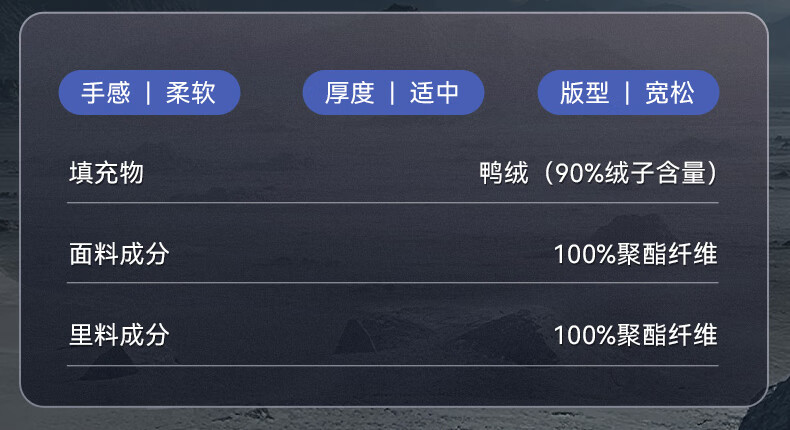This screenshot has width=790, height=430.
Task: Click the word 手感 in the first pill
Action: [106, 93]
